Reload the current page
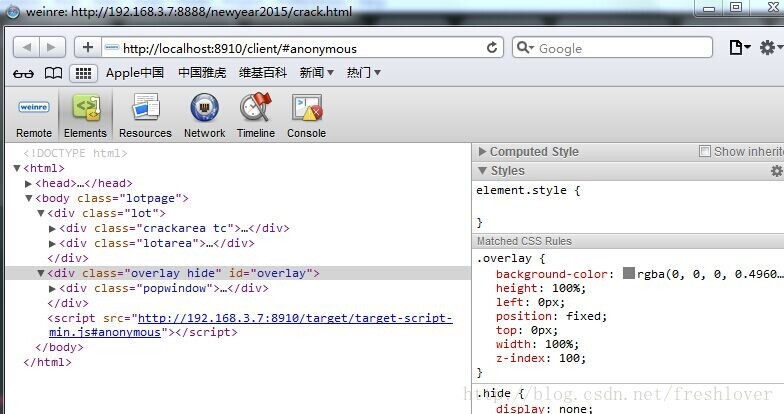The width and height of the screenshot is (784, 414). click(x=492, y=48)
